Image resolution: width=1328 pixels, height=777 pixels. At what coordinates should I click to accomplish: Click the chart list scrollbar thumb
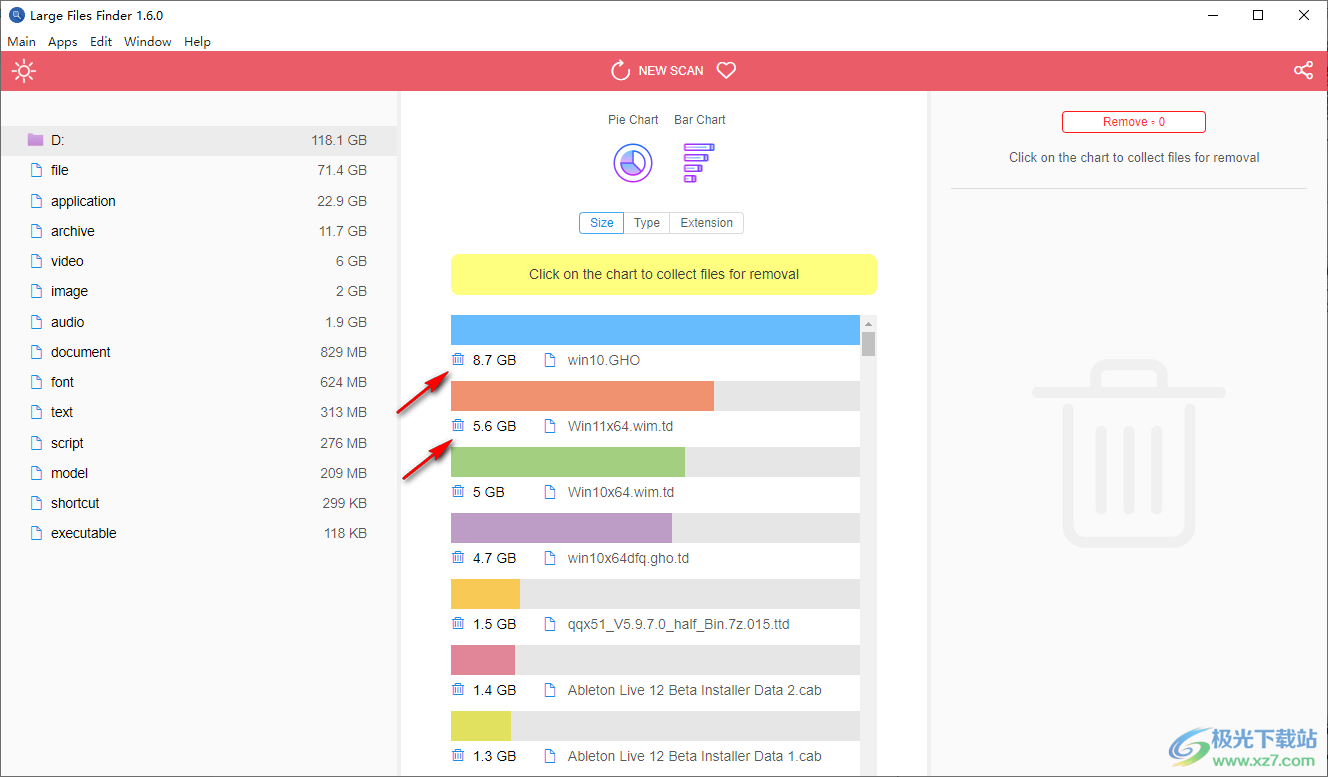point(868,344)
